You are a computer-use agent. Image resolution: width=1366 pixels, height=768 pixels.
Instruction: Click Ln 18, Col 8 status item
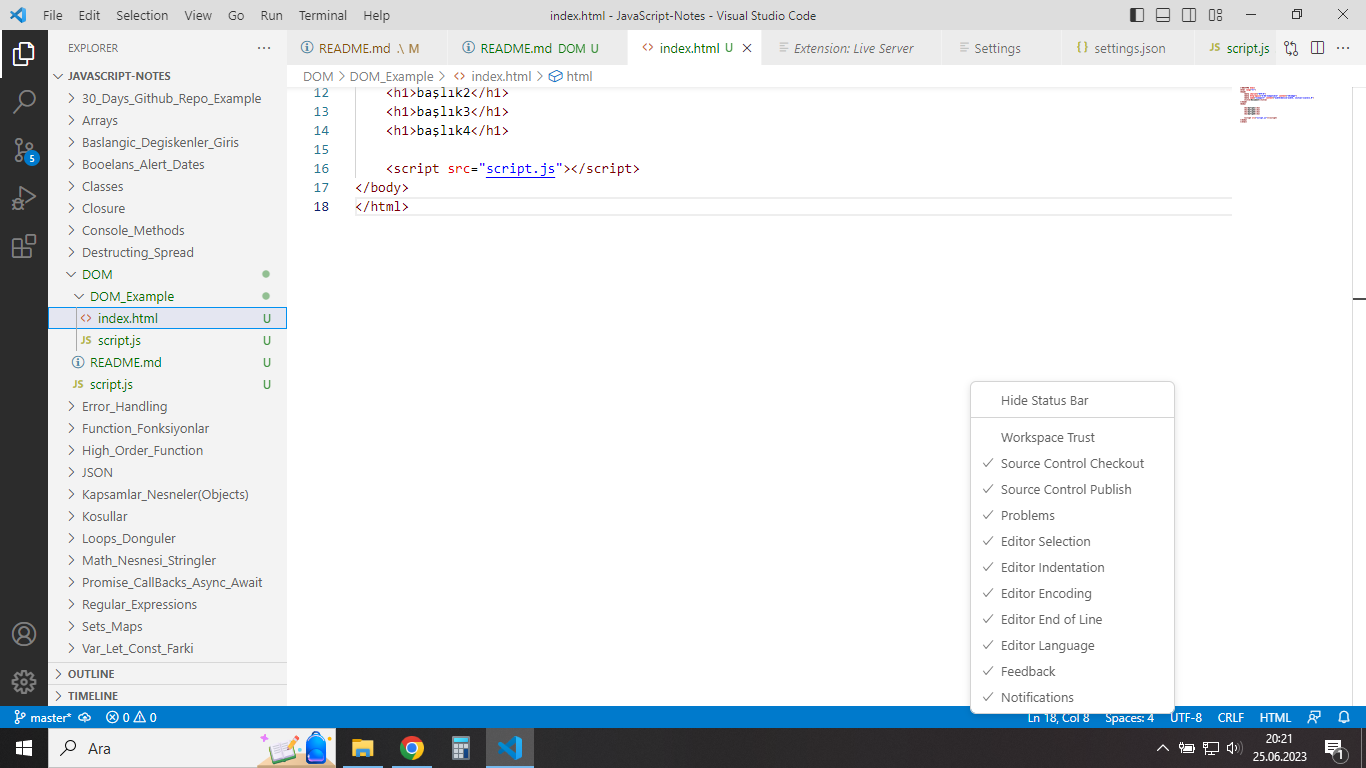pos(1058,717)
